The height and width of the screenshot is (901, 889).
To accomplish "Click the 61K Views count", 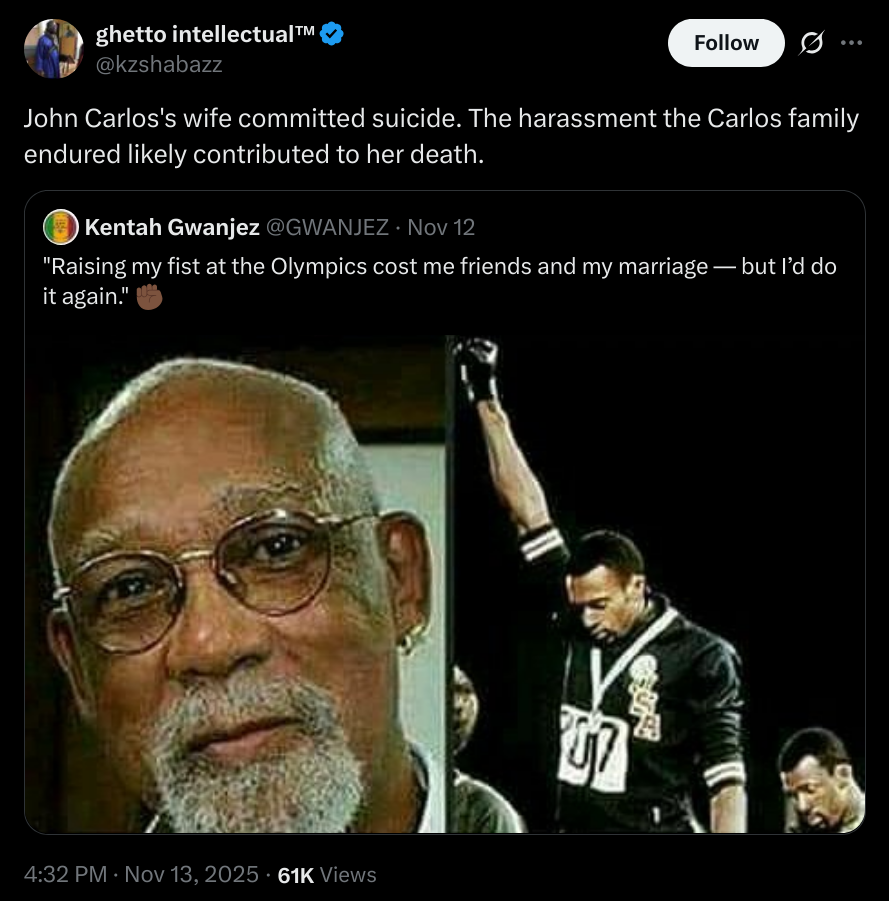I will tap(326, 874).
